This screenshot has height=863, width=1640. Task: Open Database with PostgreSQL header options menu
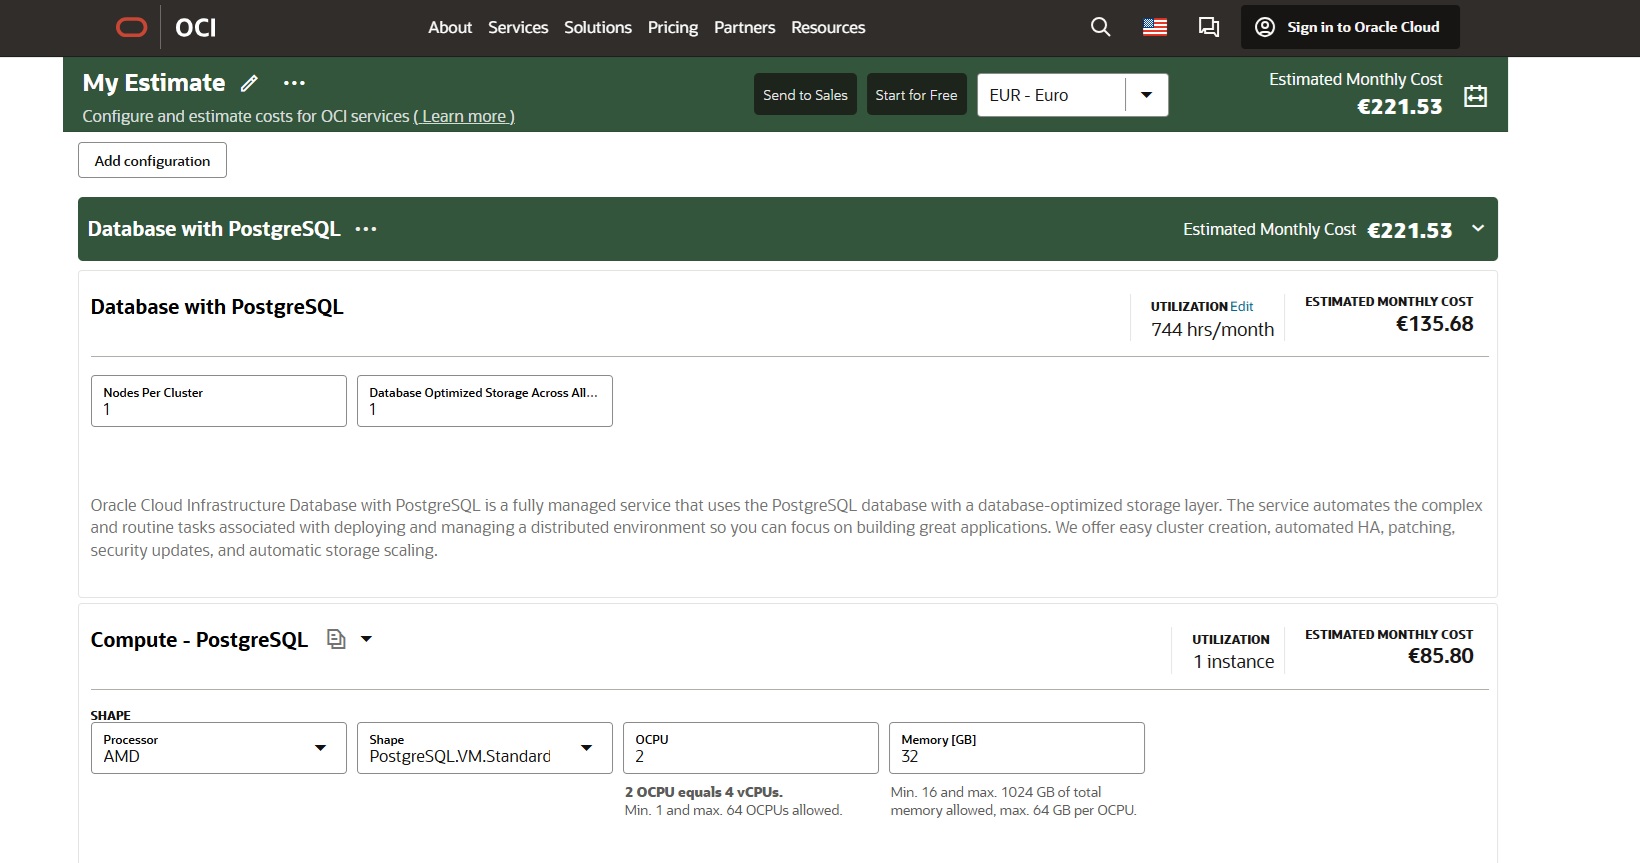point(366,229)
